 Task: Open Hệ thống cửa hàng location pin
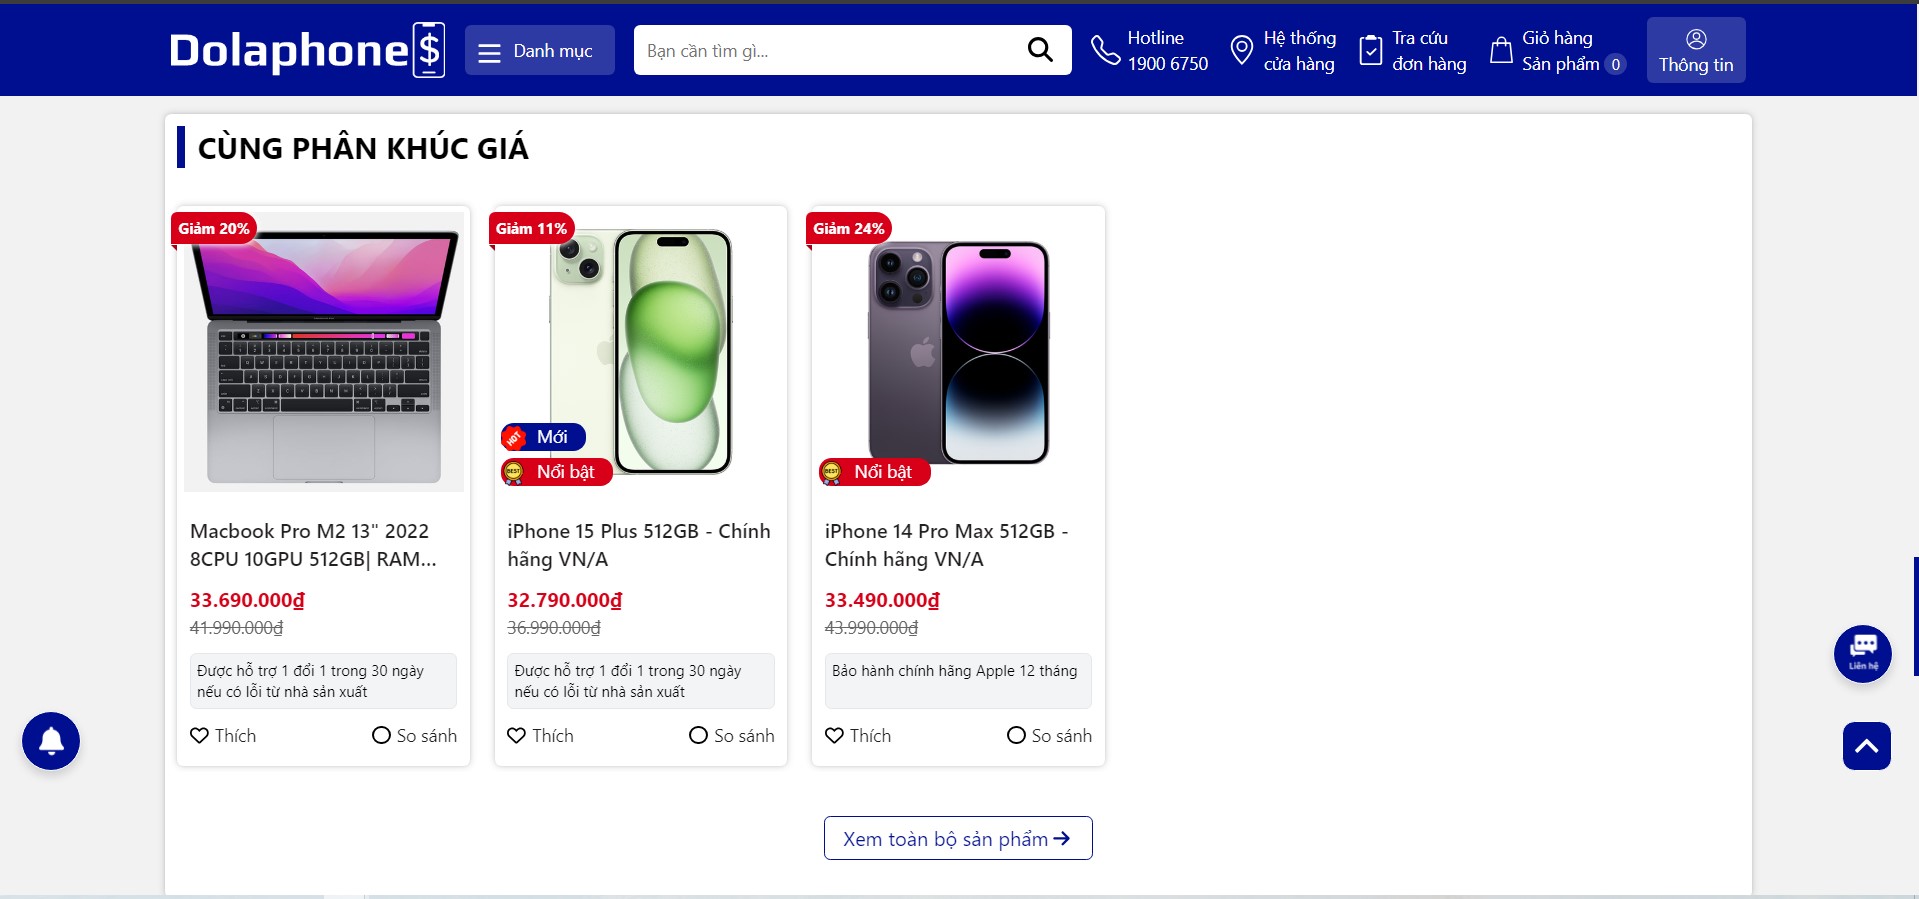coord(1241,50)
